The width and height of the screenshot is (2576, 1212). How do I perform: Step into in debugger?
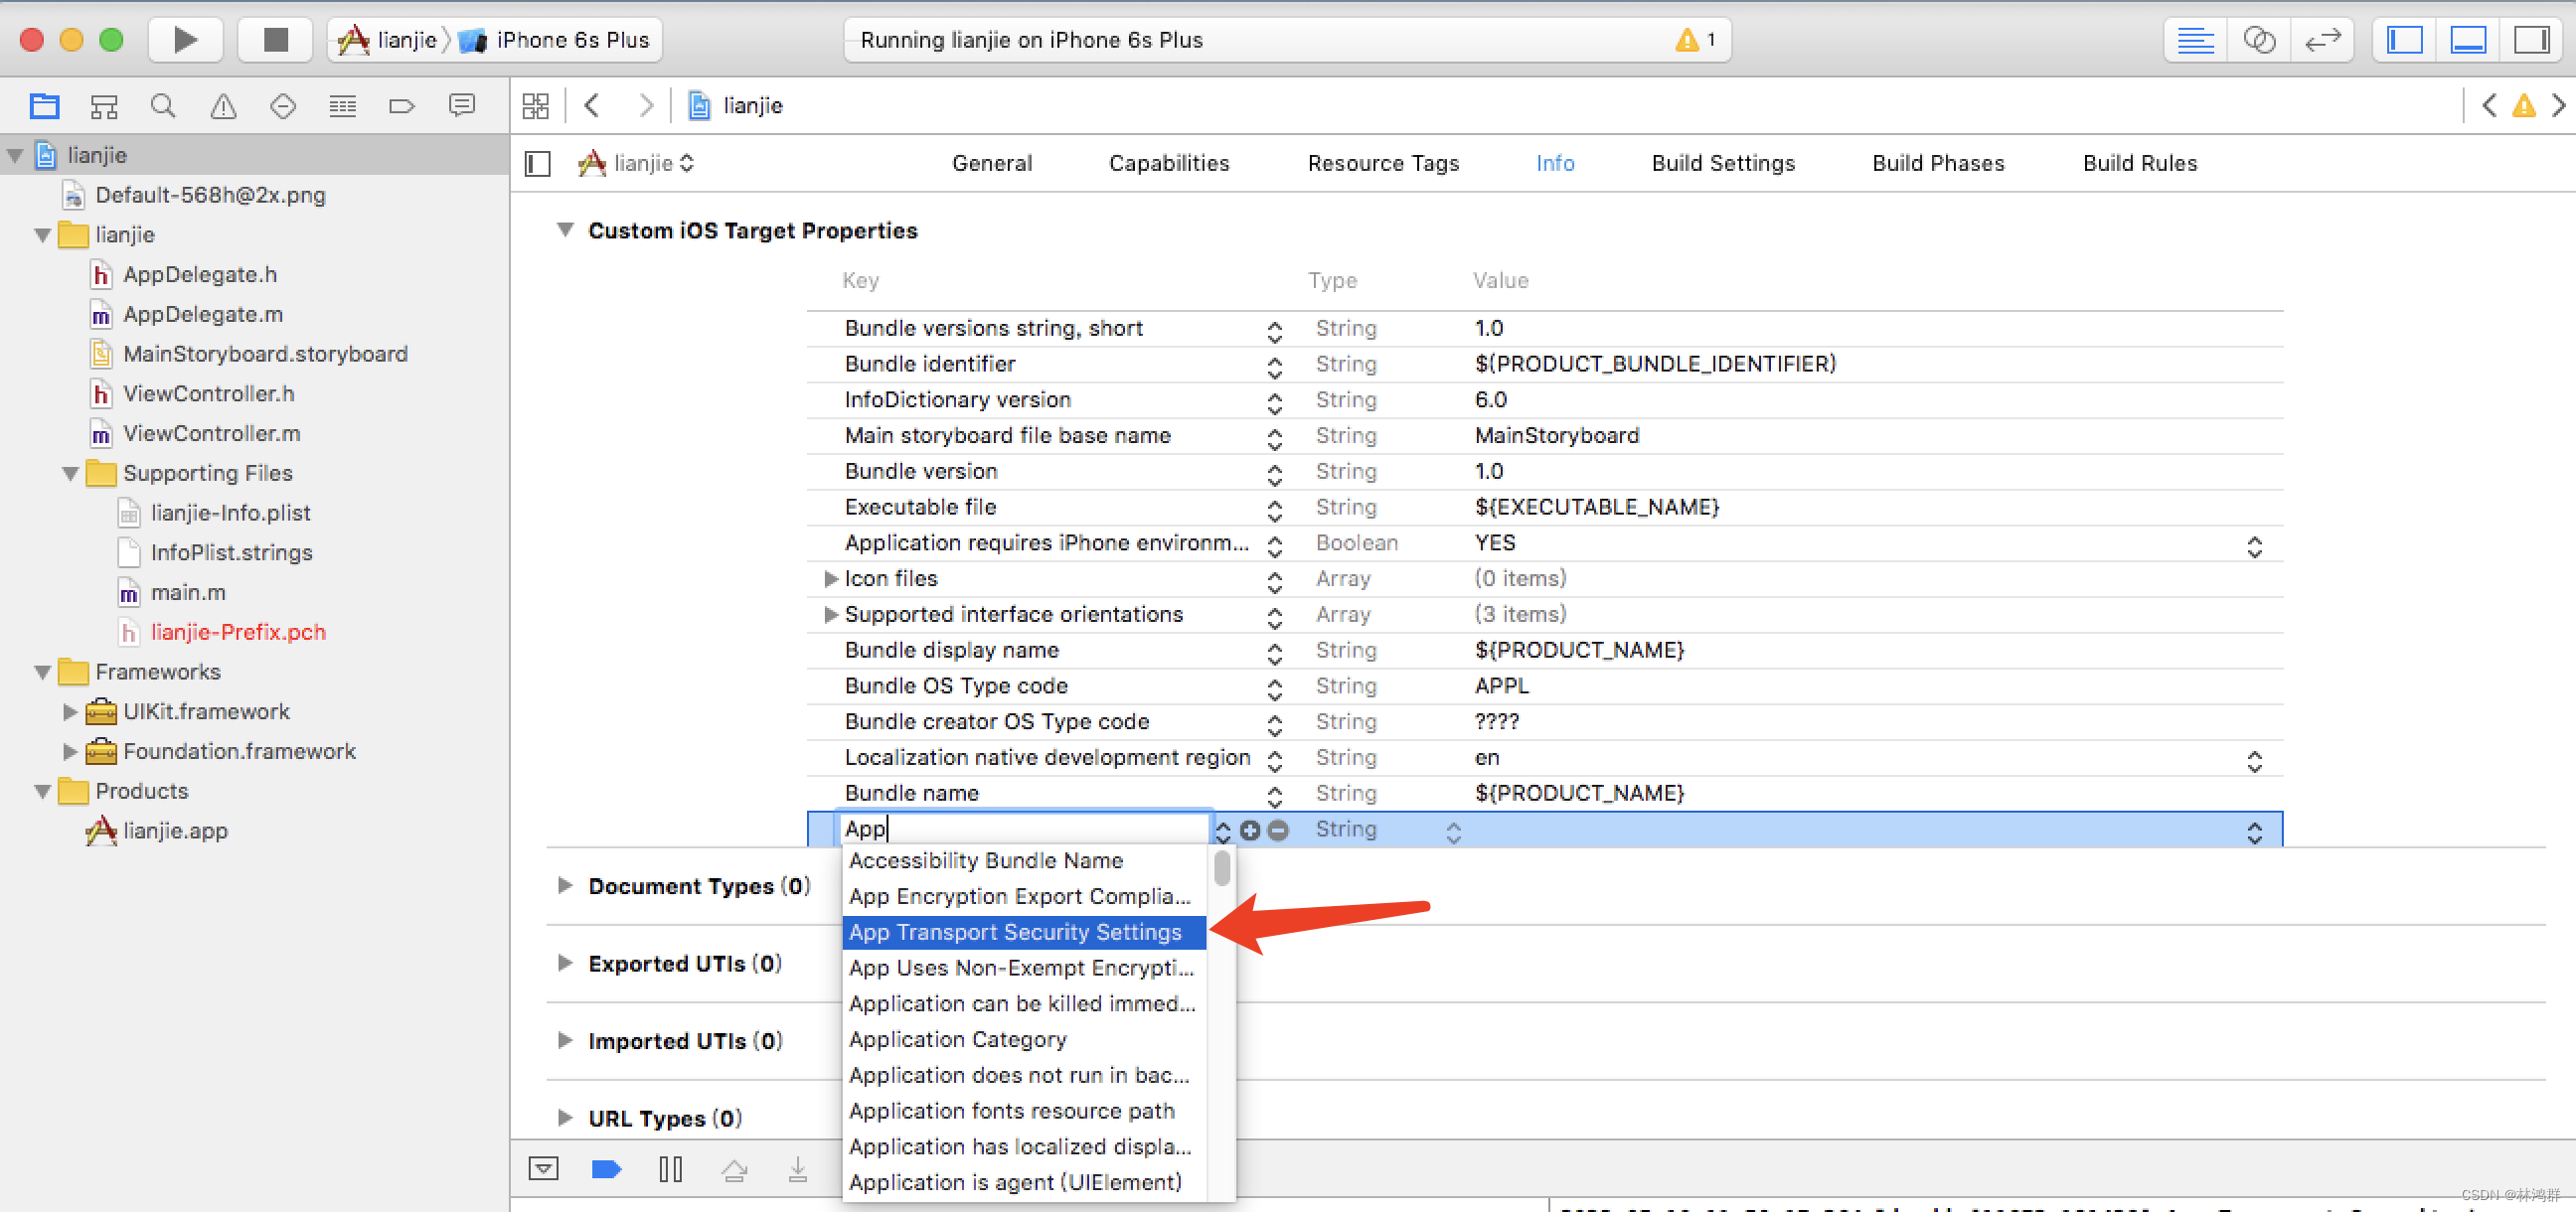797,1168
